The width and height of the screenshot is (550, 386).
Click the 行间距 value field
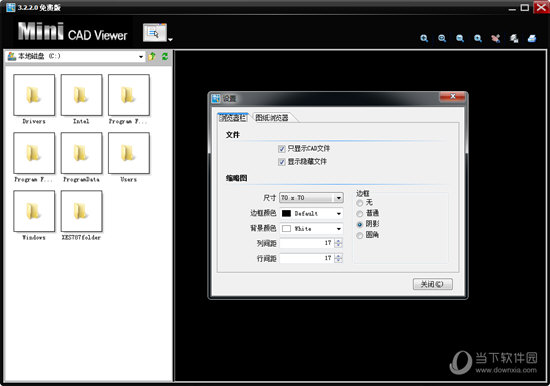click(x=307, y=258)
